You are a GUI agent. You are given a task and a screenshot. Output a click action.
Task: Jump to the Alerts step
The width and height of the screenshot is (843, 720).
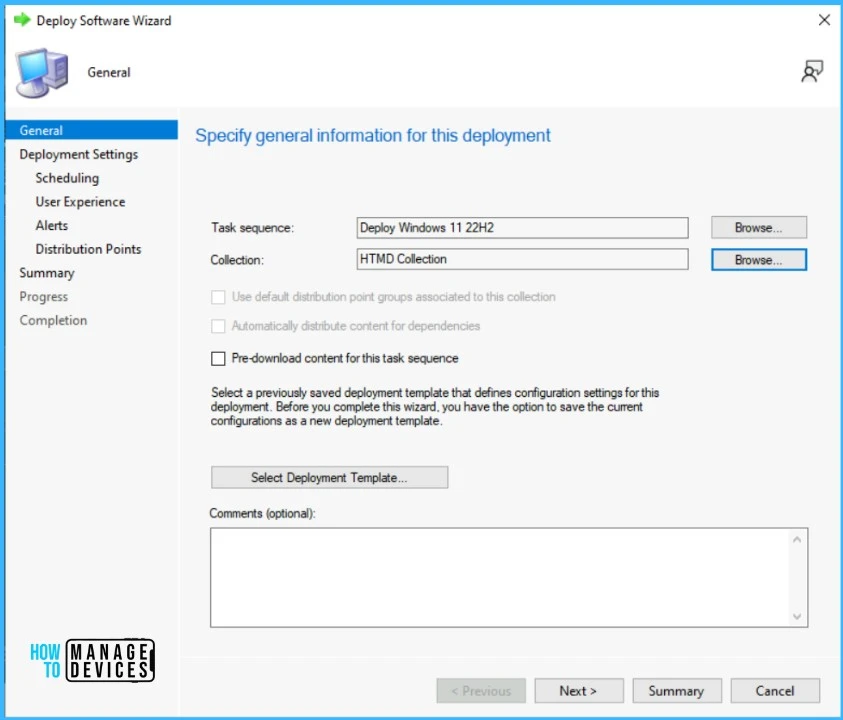point(52,225)
